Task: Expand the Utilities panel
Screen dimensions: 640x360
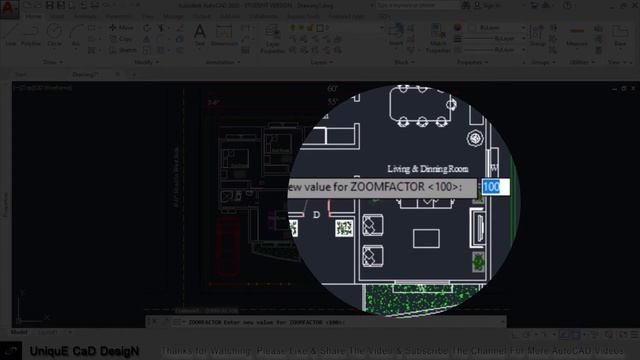Action: (x=582, y=62)
